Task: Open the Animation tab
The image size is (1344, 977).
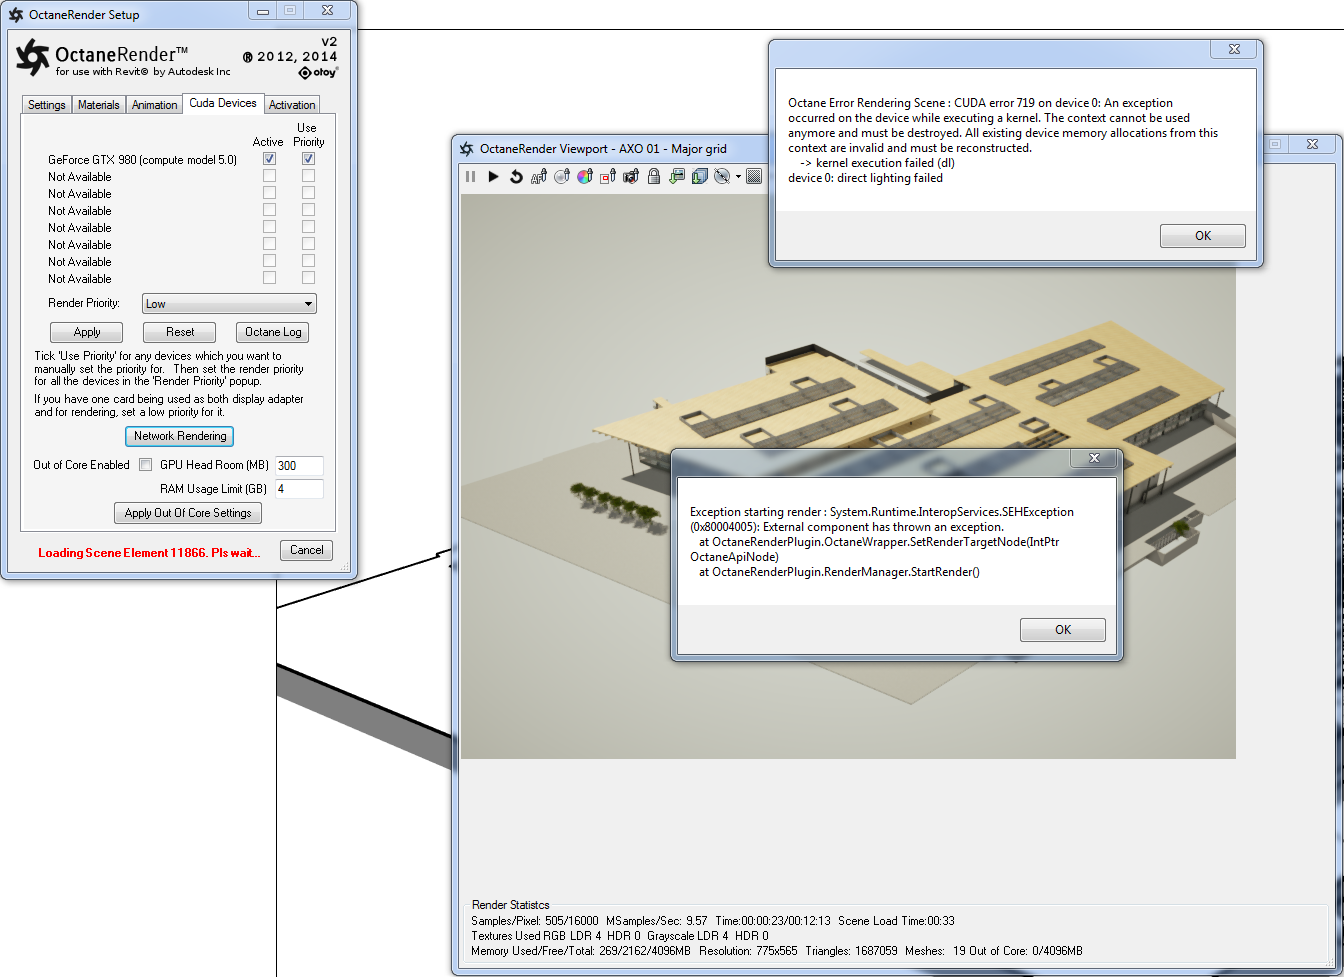Action: click(155, 105)
